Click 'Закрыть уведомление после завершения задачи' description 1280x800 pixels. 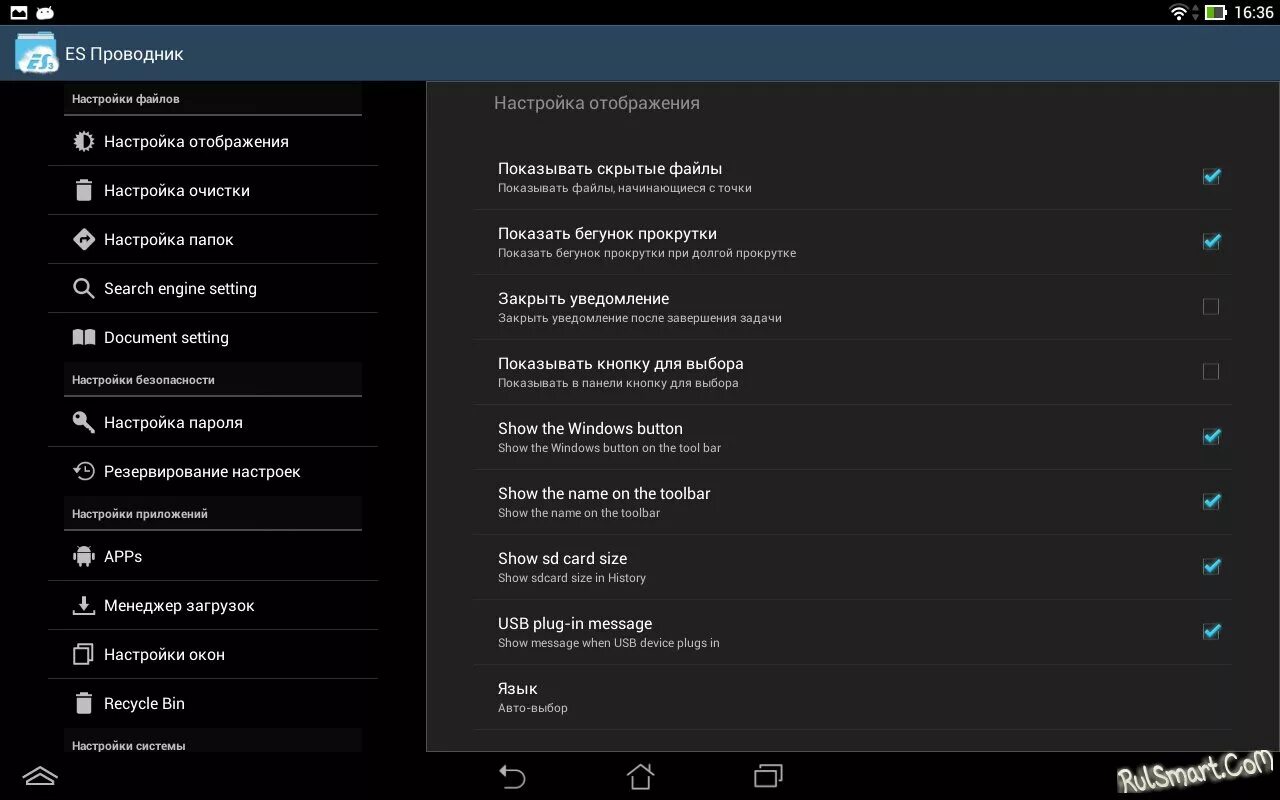point(640,318)
